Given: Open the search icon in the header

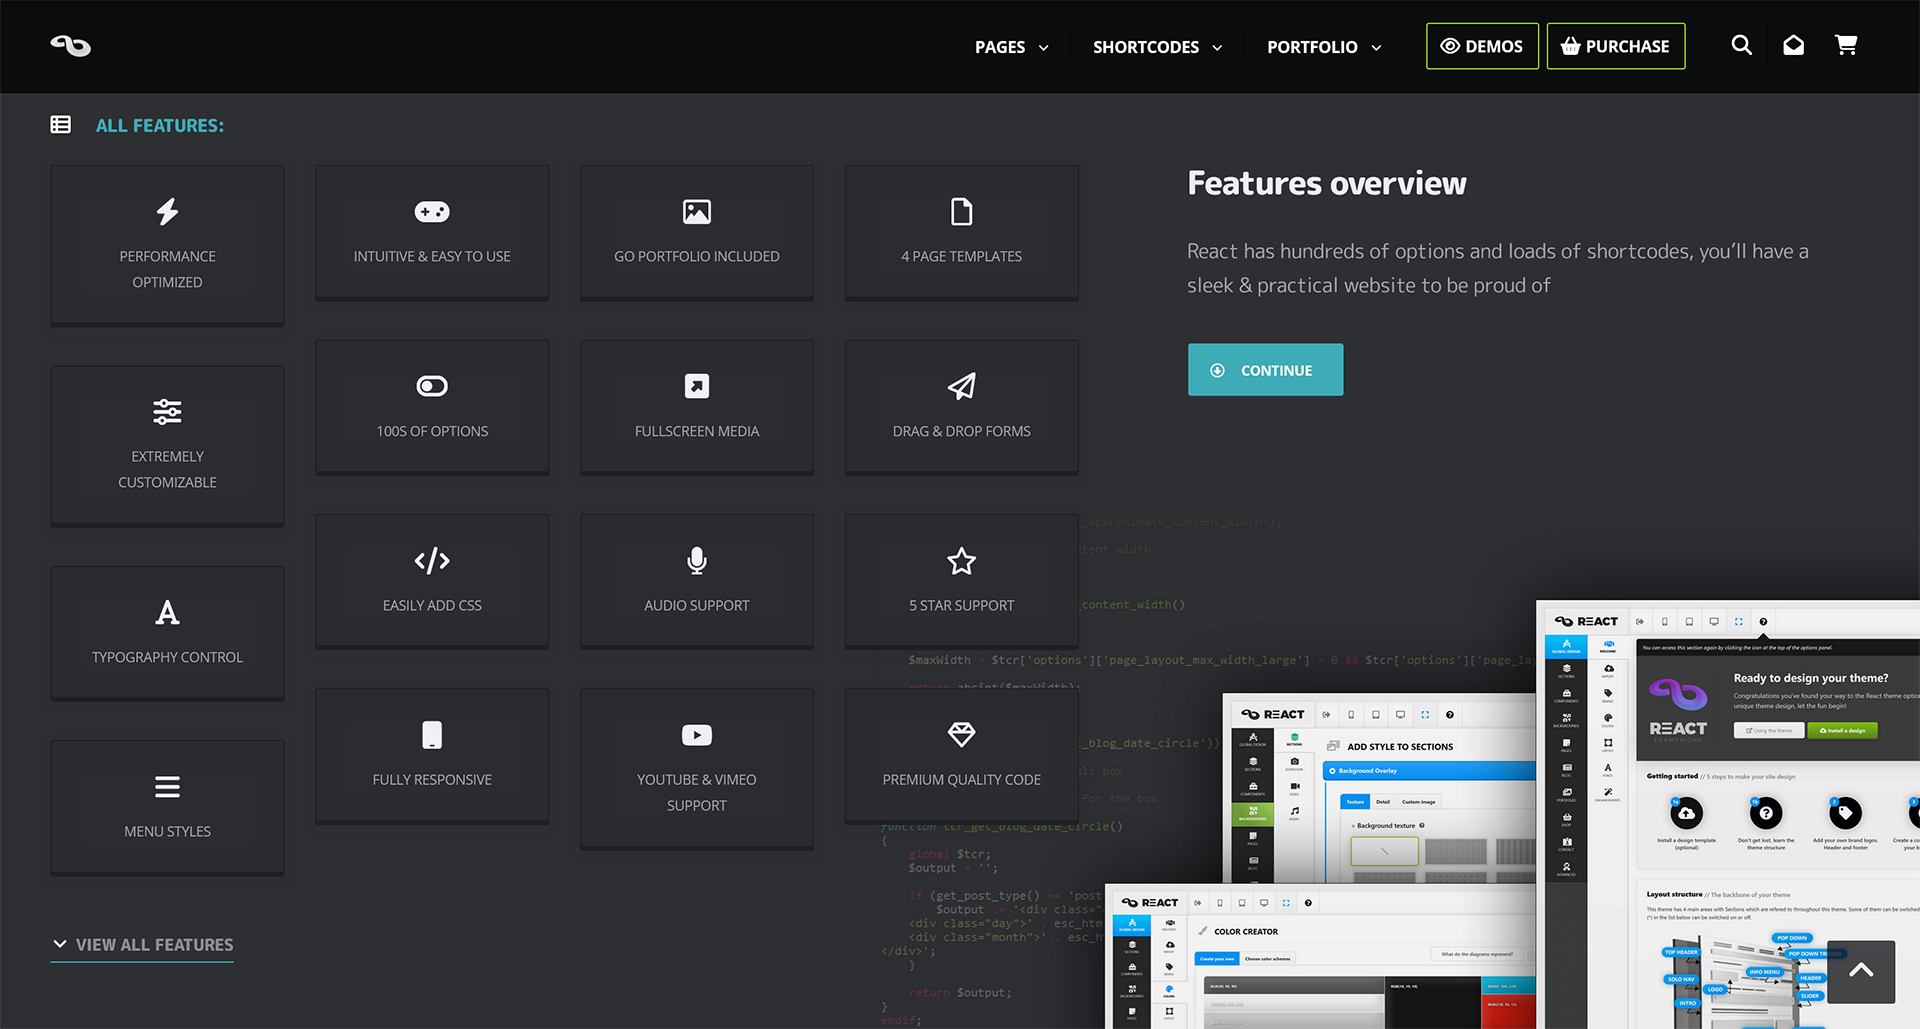Looking at the screenshot, I should pos(1741,45).
